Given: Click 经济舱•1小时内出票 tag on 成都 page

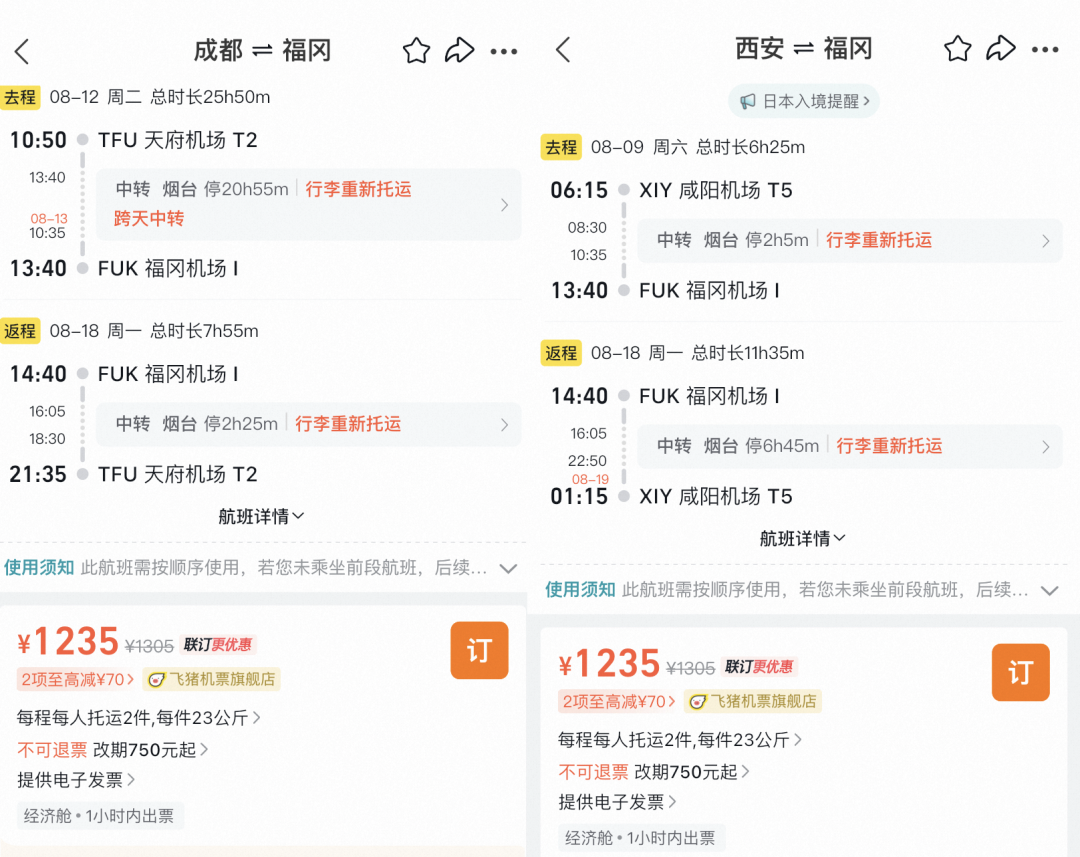Looking at the screenshot, I should (99, 816).
